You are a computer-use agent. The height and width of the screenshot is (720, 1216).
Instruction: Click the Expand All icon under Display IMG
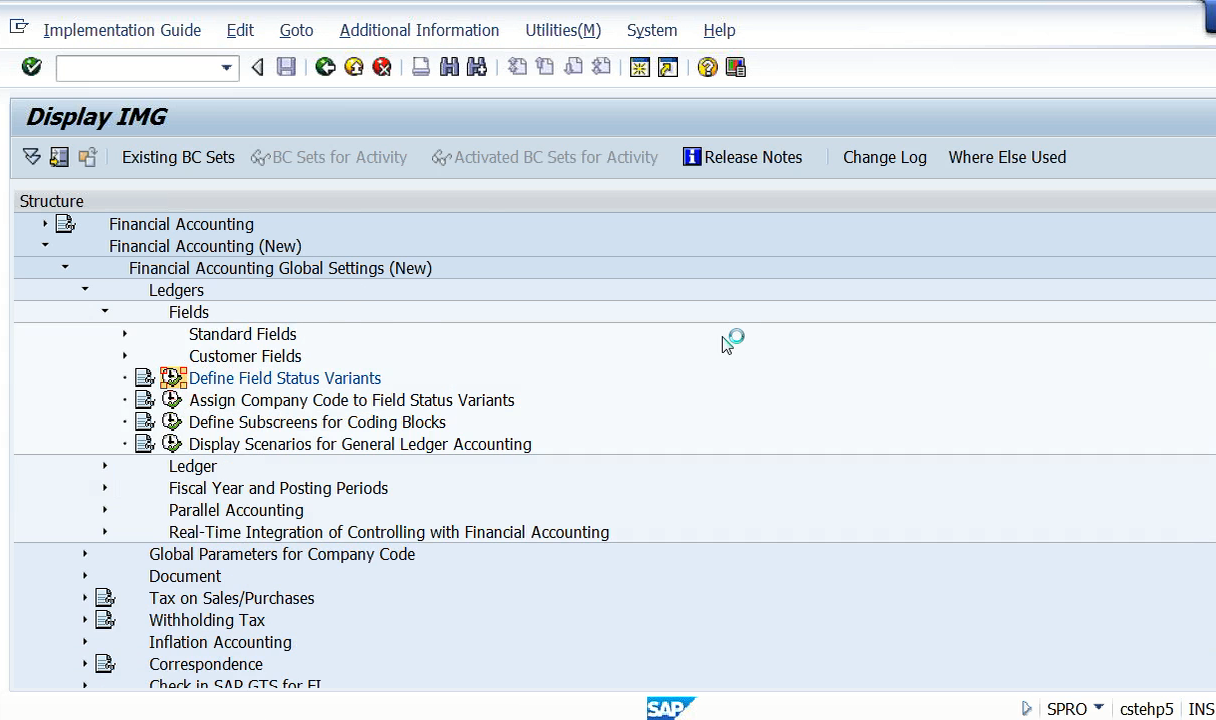click(x=32, y=157)
